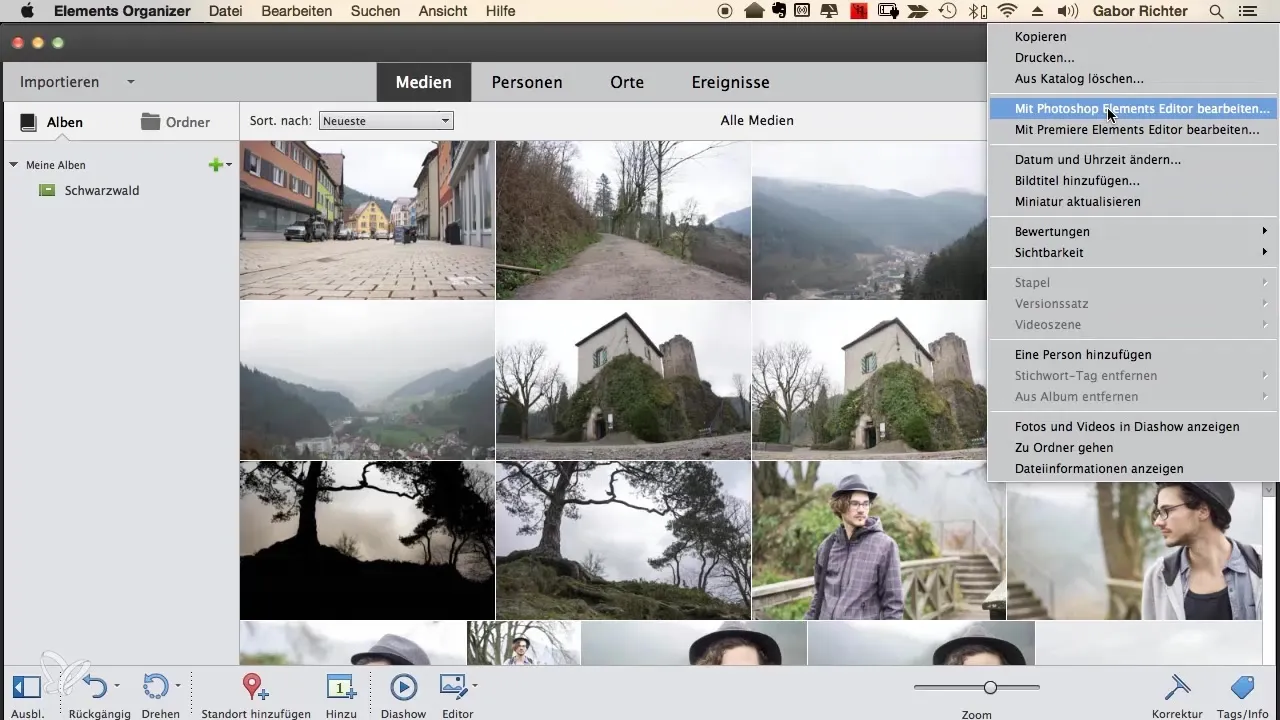1280x720 pixels.
Task: Open the Bearbeiten menu
Action: [296, 11]
